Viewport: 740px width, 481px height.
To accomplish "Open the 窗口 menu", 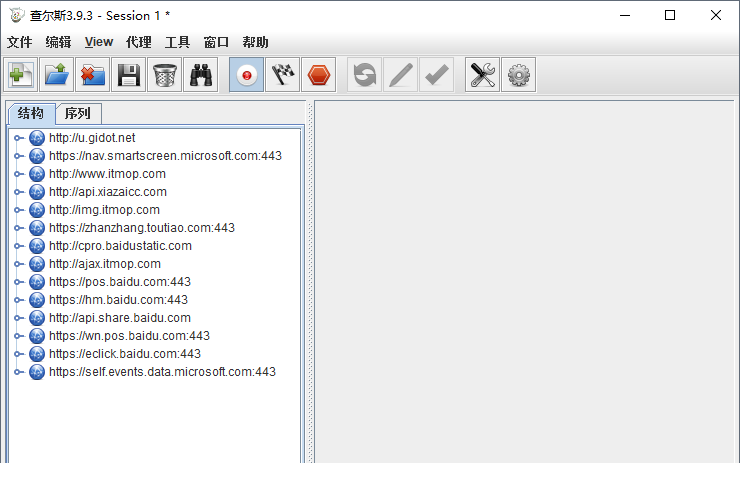I will tap(216, 42).
